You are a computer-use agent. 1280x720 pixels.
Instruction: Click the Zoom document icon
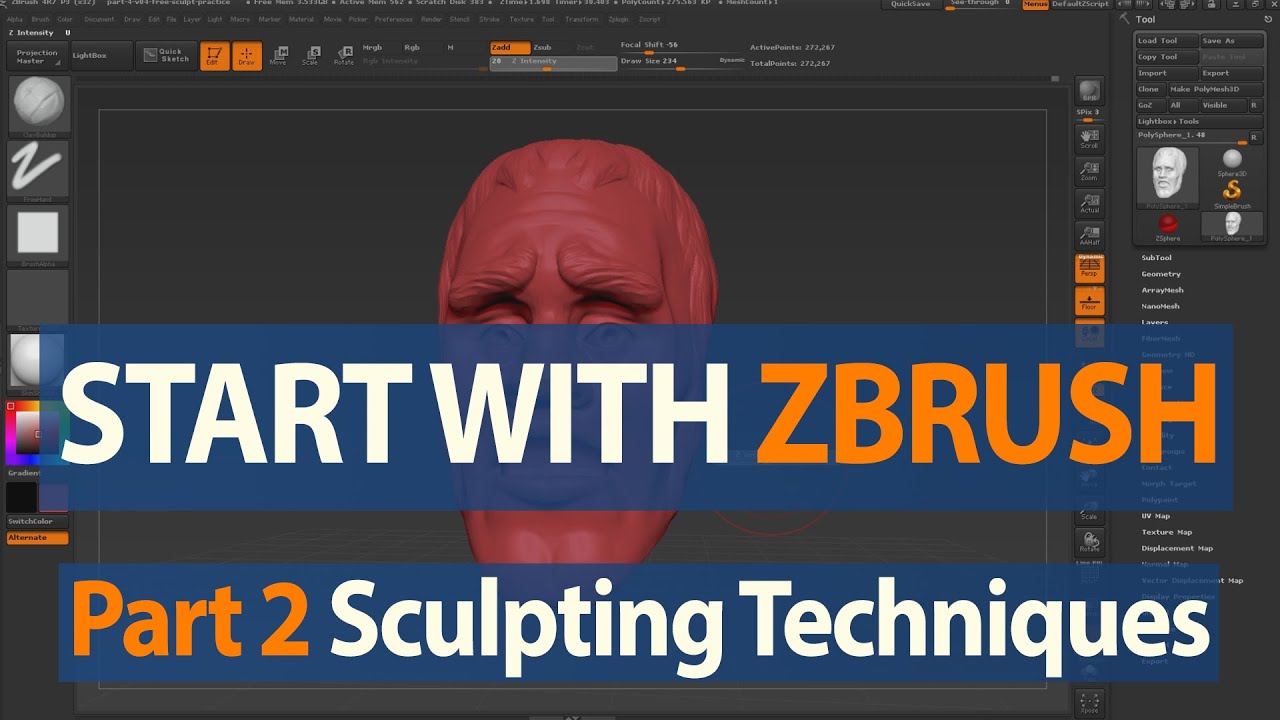coord(1089,171)
